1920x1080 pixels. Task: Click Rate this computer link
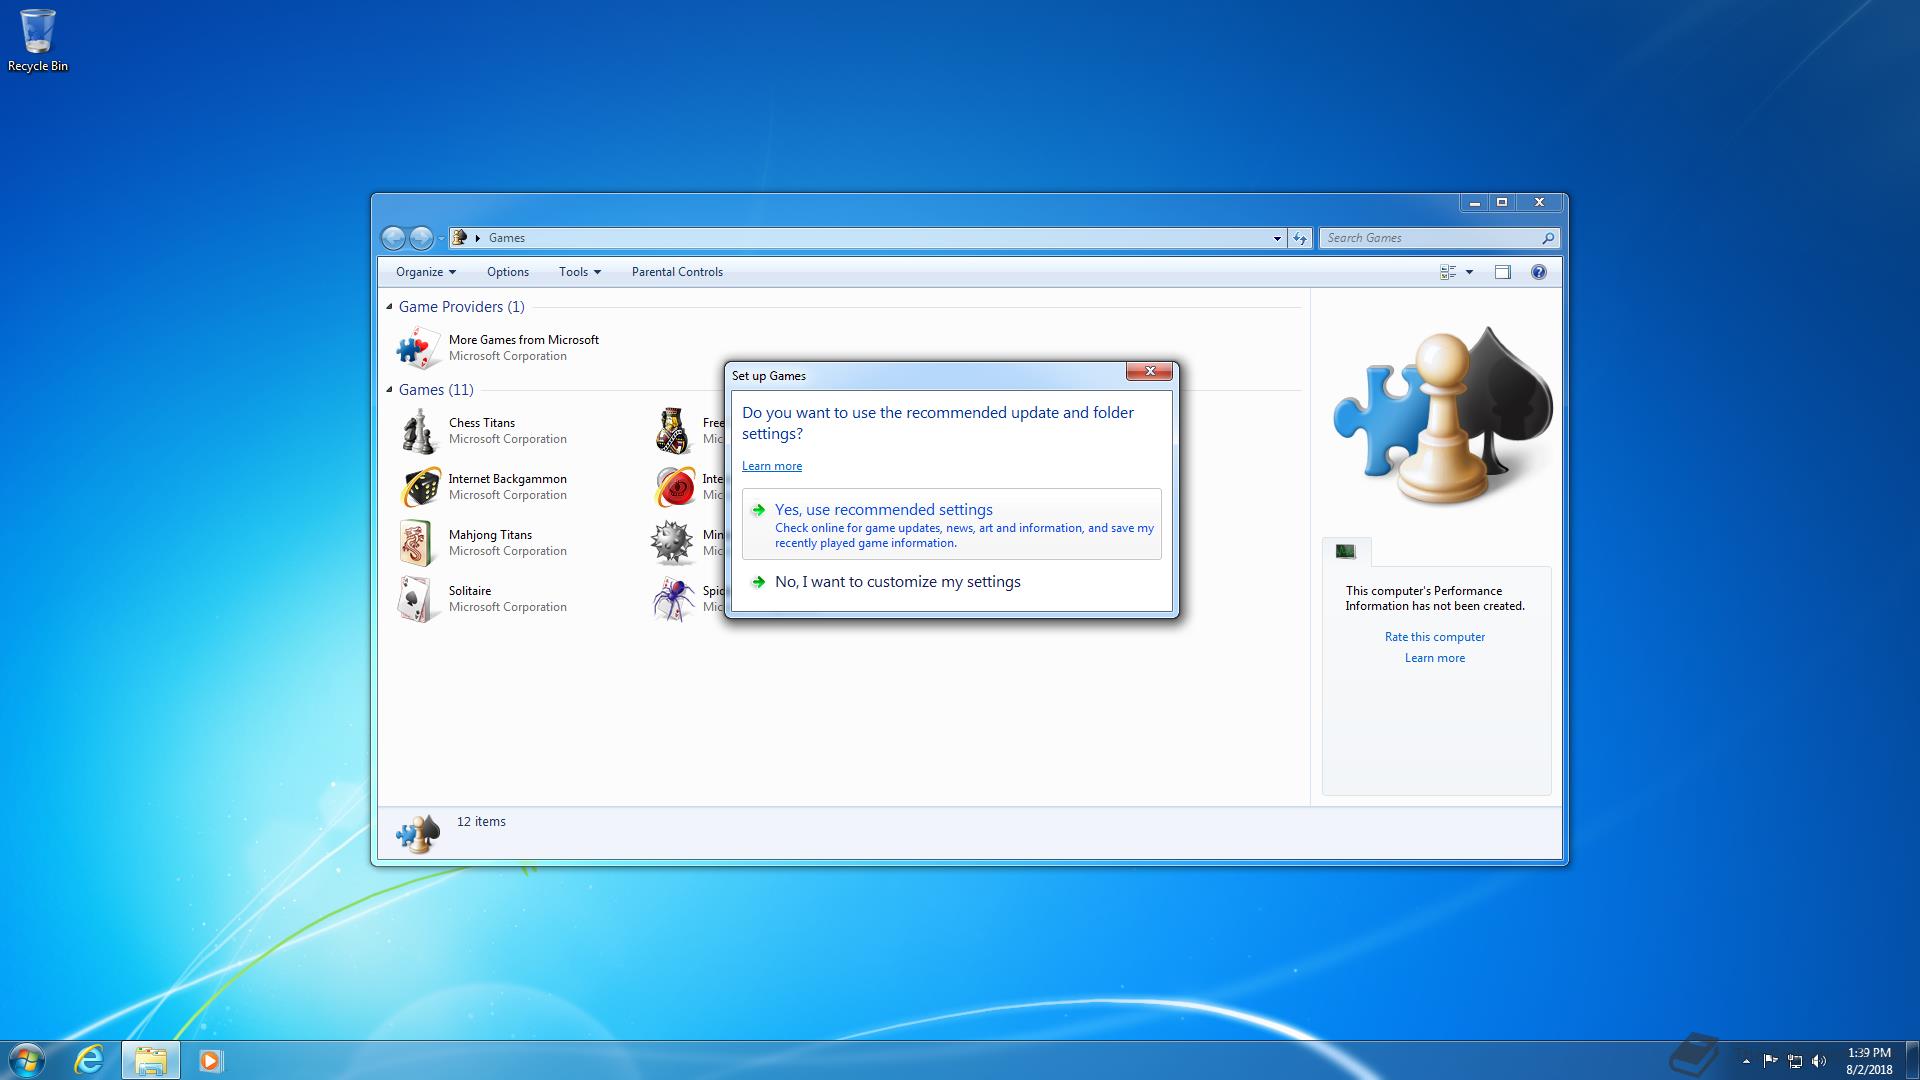1434,637
